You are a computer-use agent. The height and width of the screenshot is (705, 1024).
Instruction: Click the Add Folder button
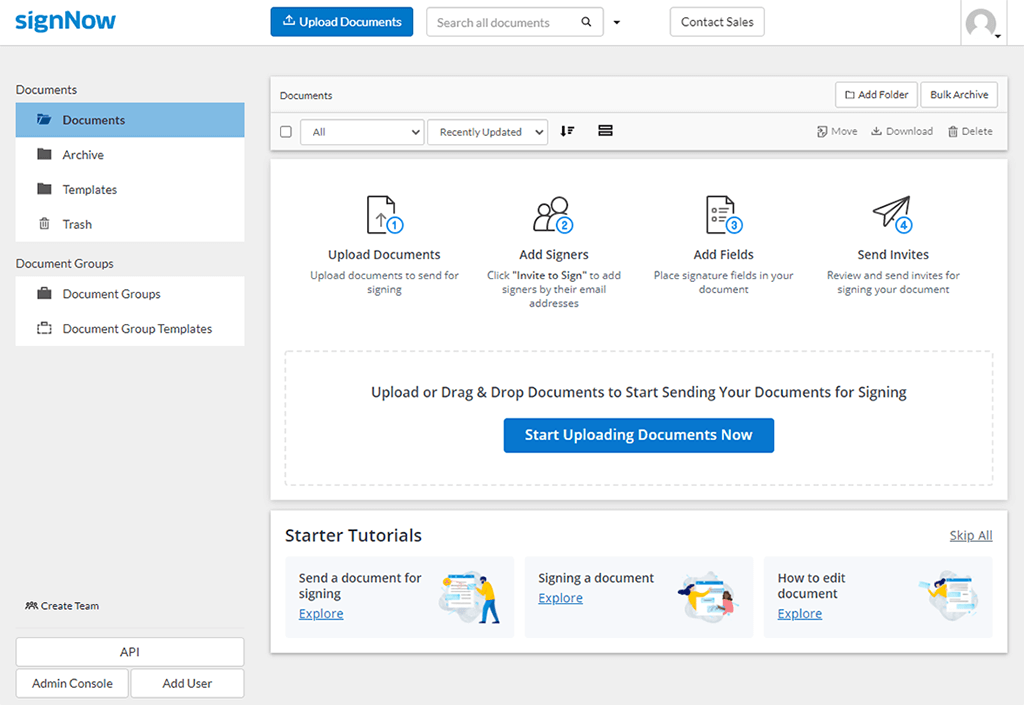pyautogui.click(x=876, y=95)
